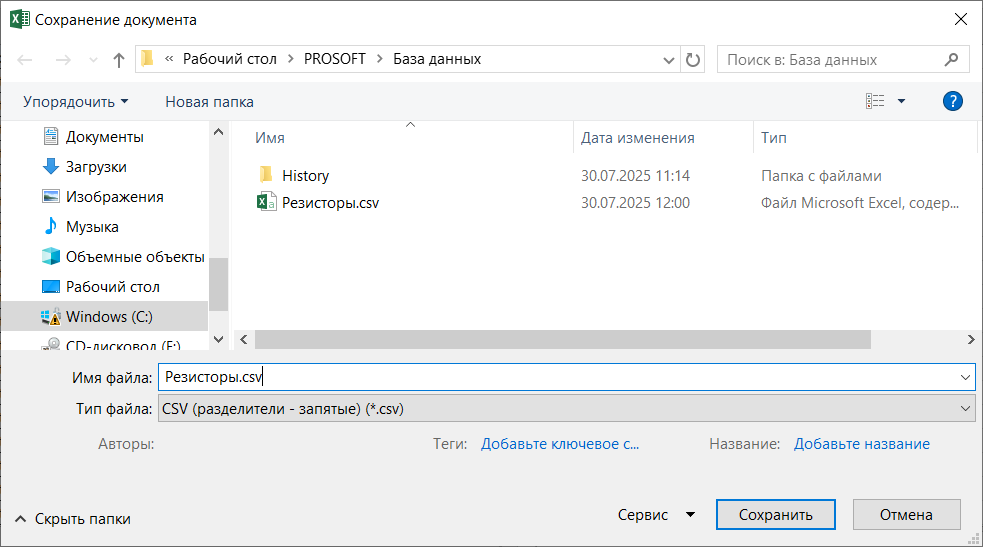This screenshot has width=983, height=547.
Task: Add tags via Добавьте ключевое с... link
Action: click(x=560, y=444)
